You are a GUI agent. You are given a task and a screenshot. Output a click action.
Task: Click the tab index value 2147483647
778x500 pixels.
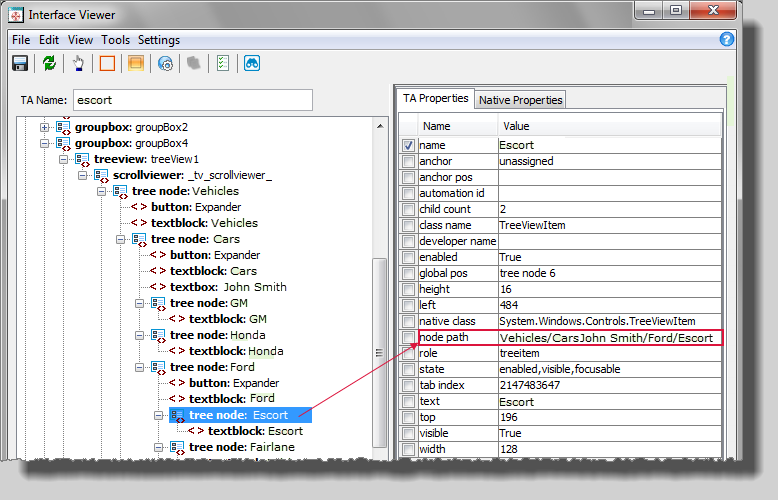coord(610,385)
